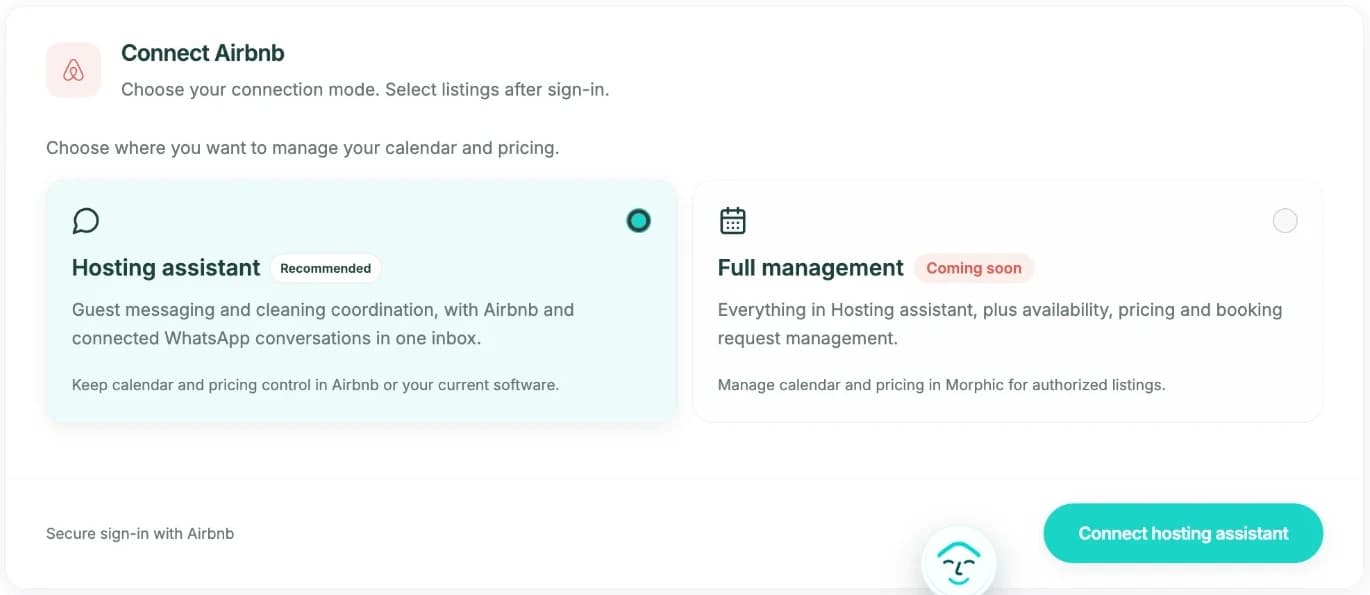Click 'Guest messaging and cleaning coordination' description
The height and width of the screenshot is (595, 1370).
tap(323, 324)
